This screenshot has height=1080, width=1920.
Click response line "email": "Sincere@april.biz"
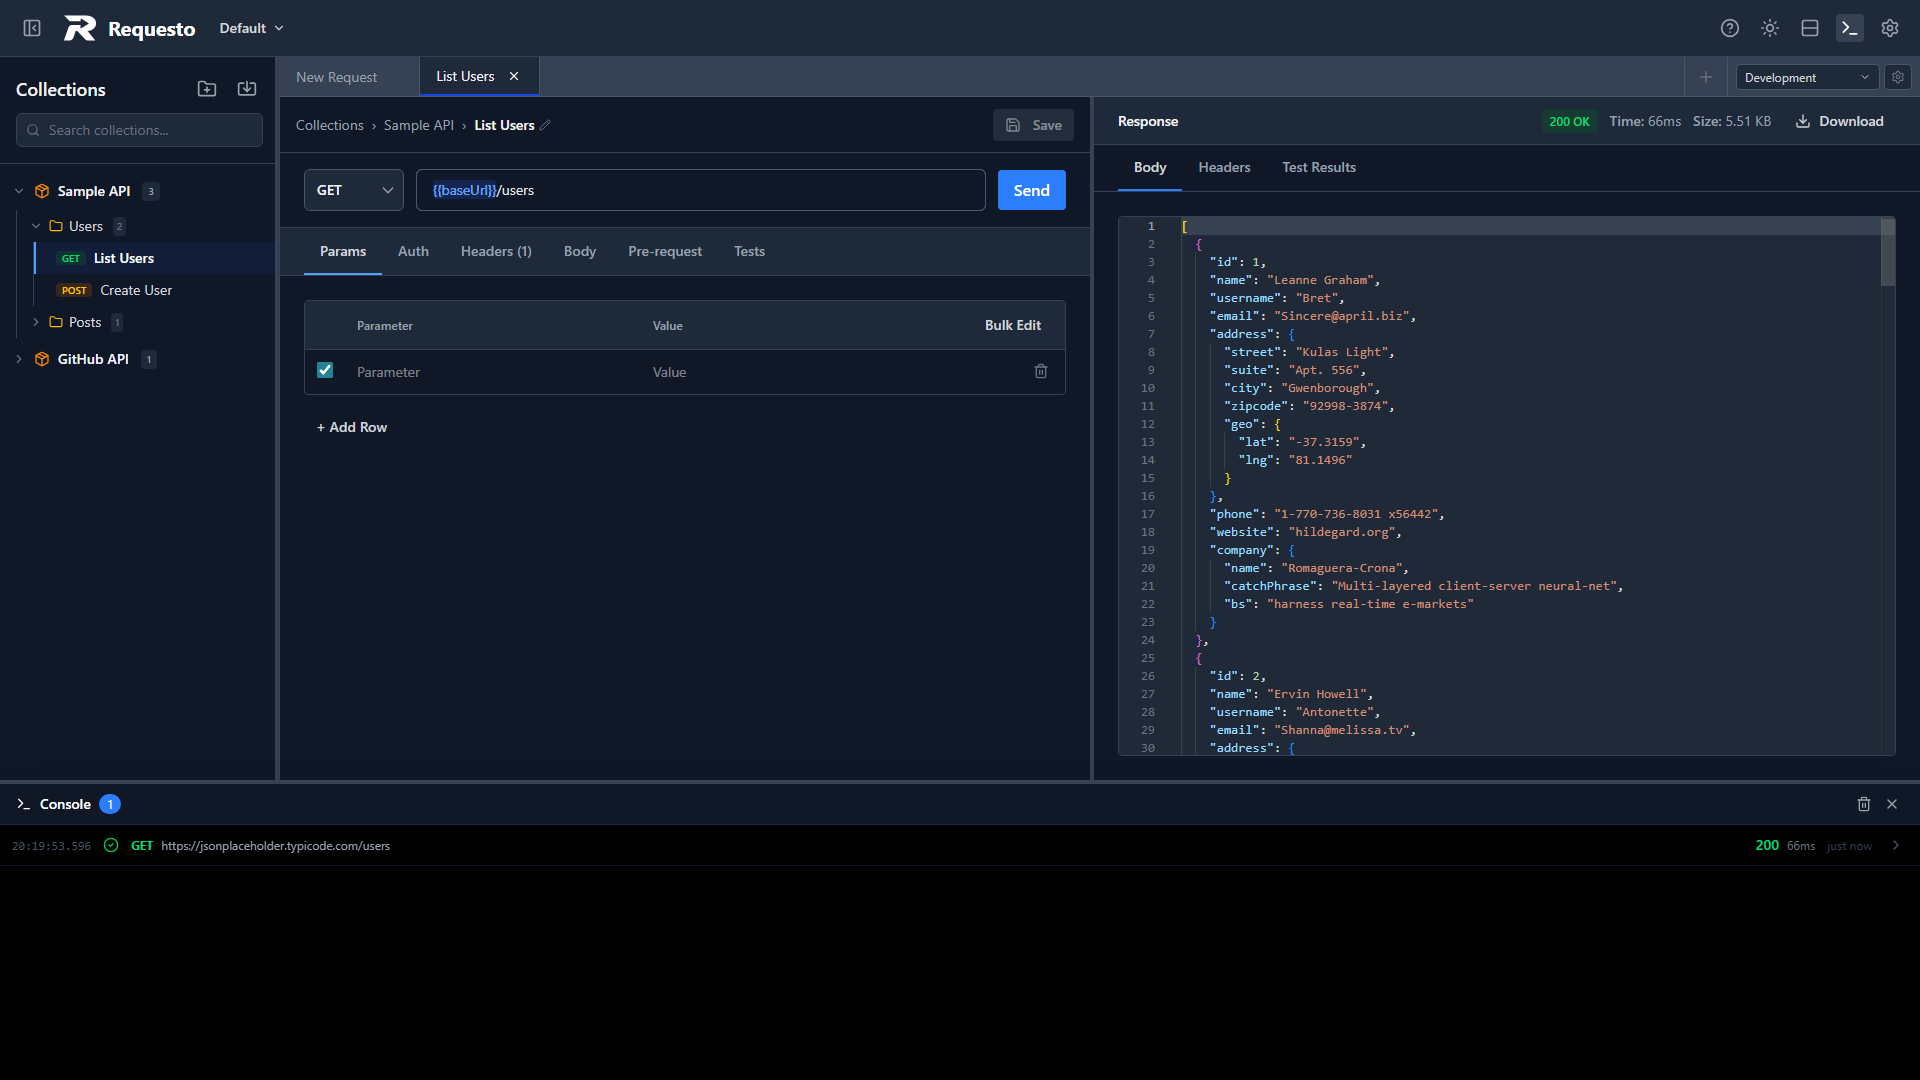coord(1312,316)
